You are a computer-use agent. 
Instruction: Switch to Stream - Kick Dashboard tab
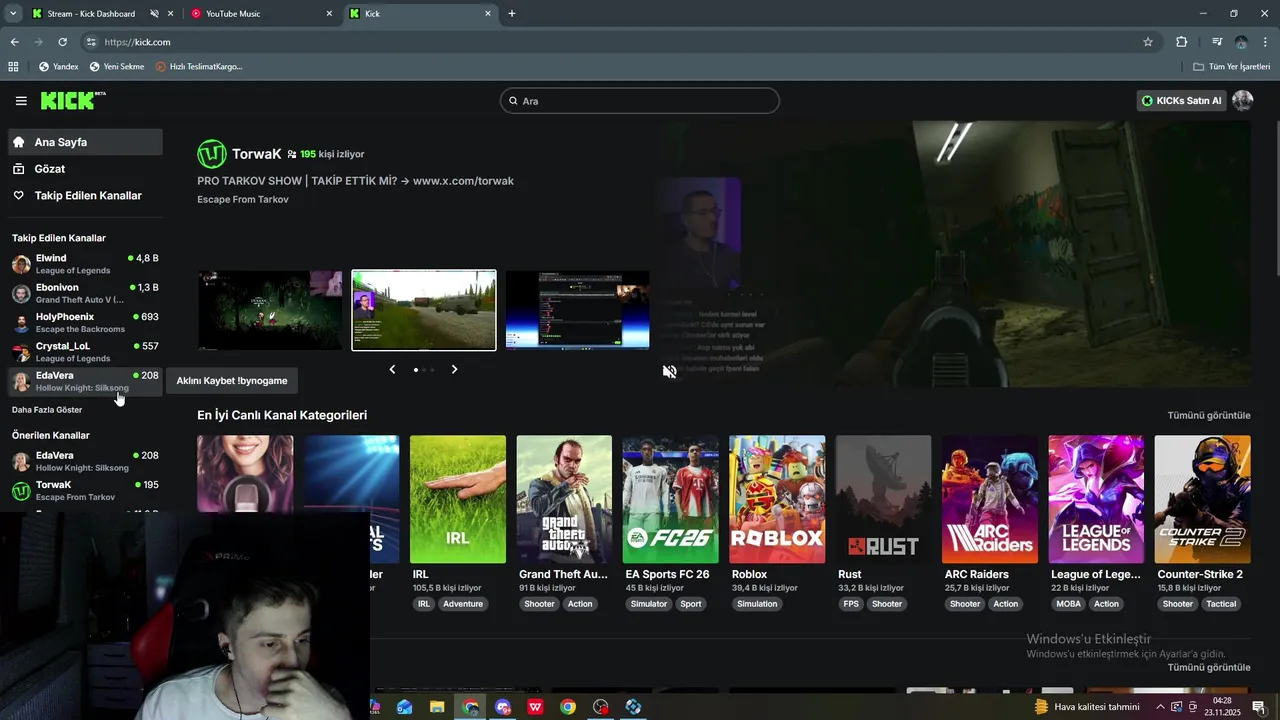click(92, 14)
